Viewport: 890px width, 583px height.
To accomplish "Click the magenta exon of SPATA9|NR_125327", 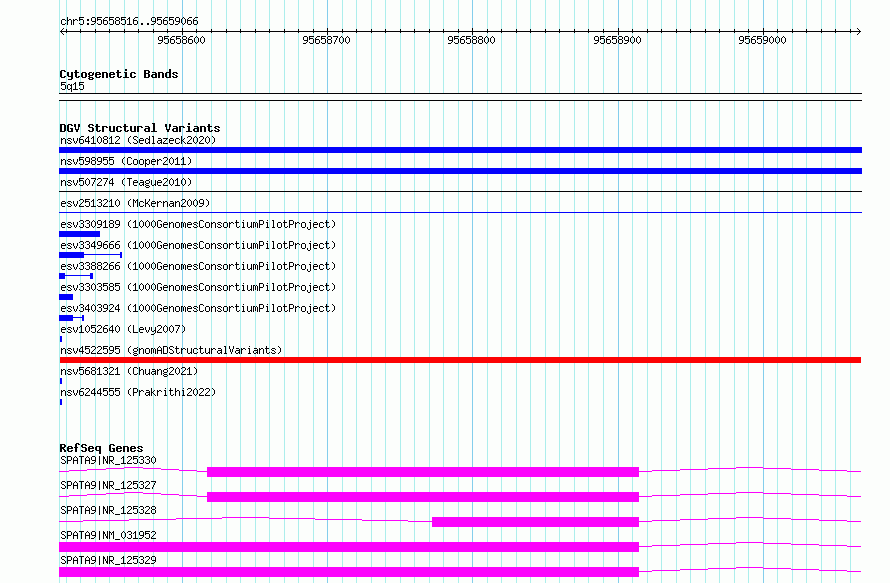I will pyautogui.click(x=423, y=497).
